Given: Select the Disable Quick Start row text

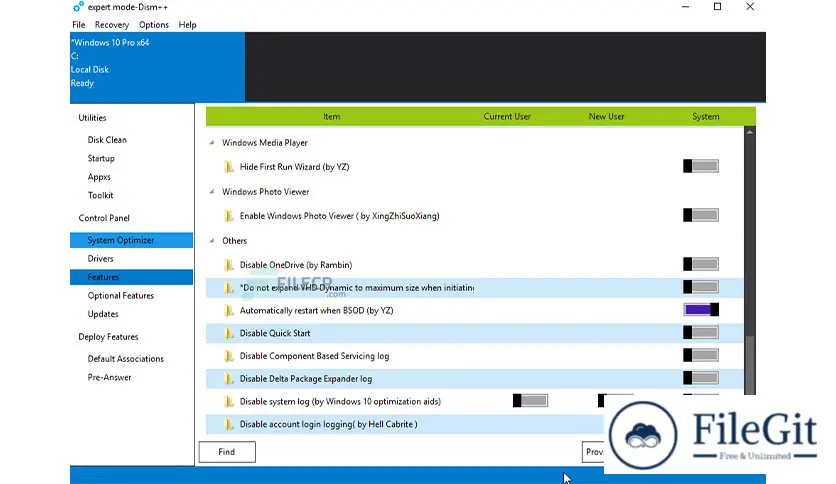Looking at the screenshot, I should coord(275,333).
